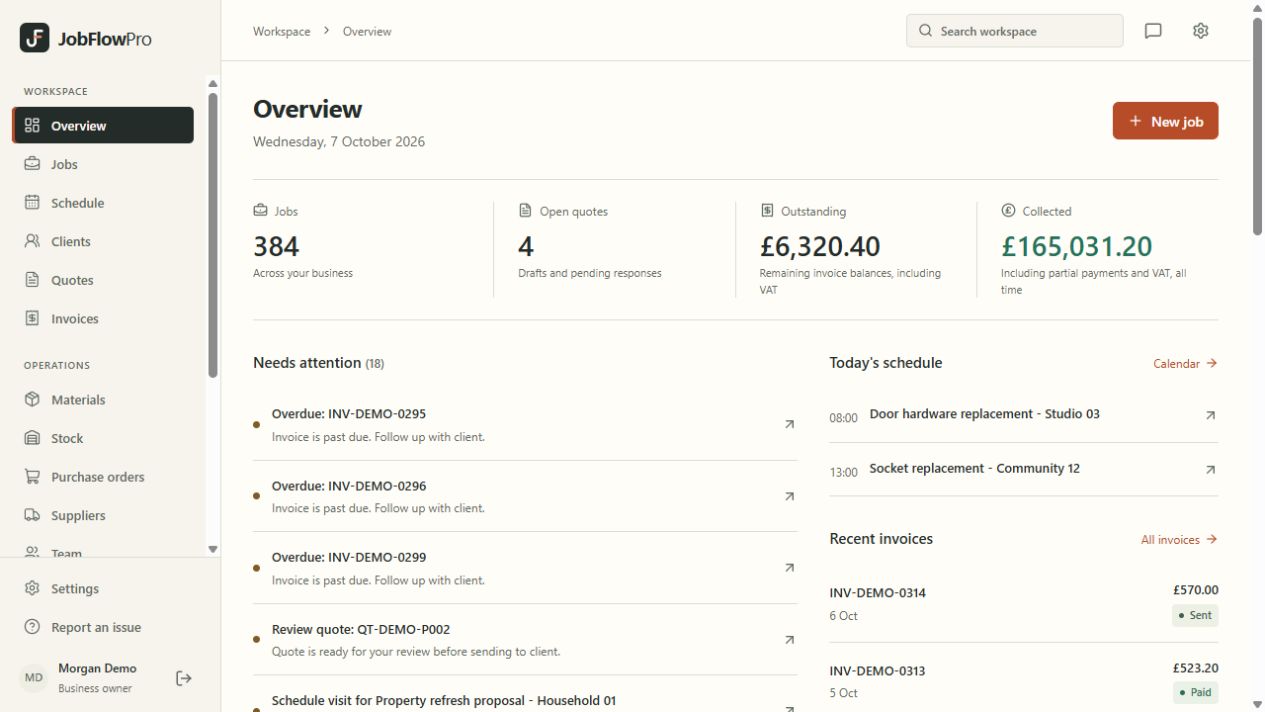
Task: Click the Jobs count 384
Action: pyautogui.click(x=276, y=246)
